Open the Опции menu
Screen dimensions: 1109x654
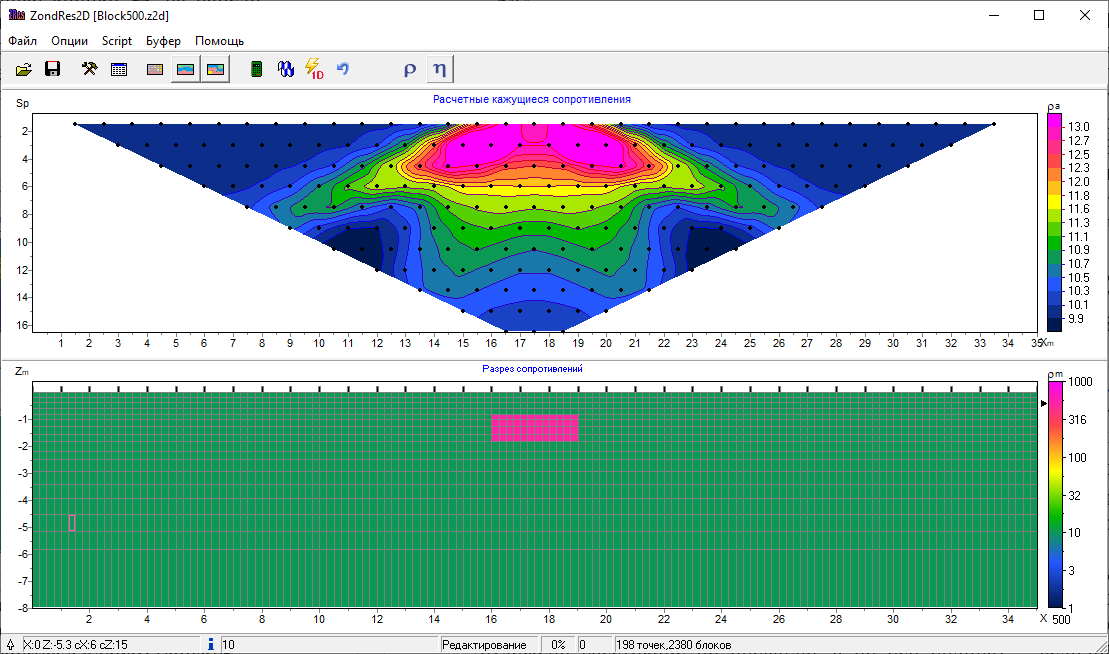[69, 41]
